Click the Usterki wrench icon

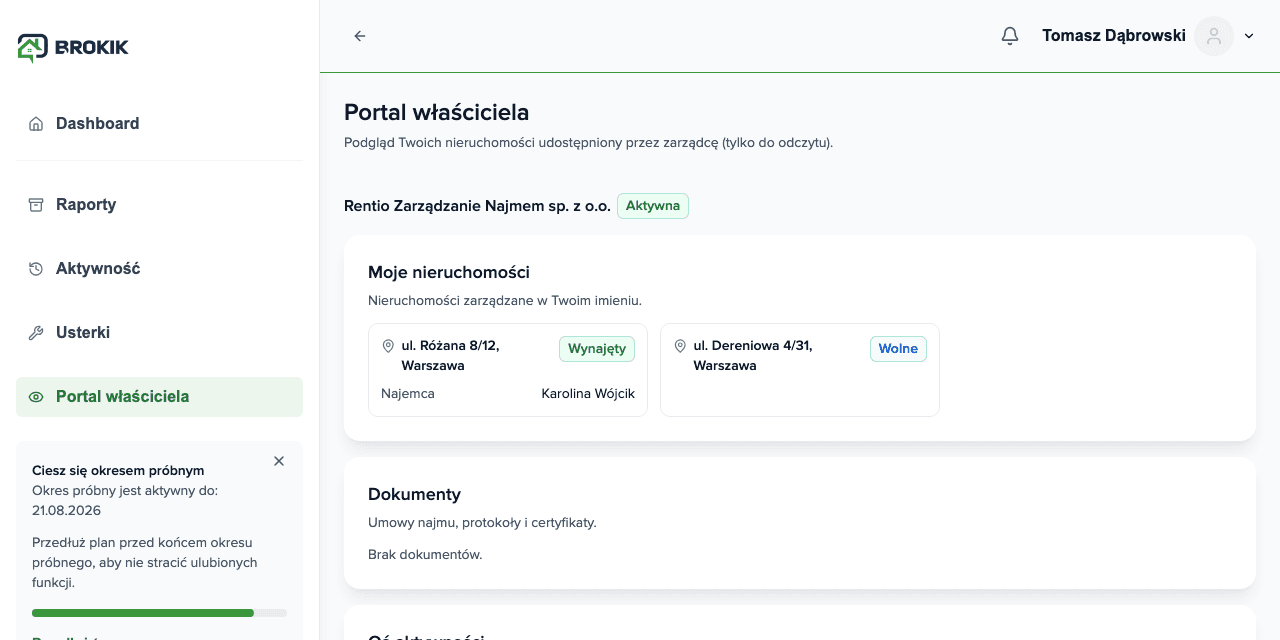[36, 333]
